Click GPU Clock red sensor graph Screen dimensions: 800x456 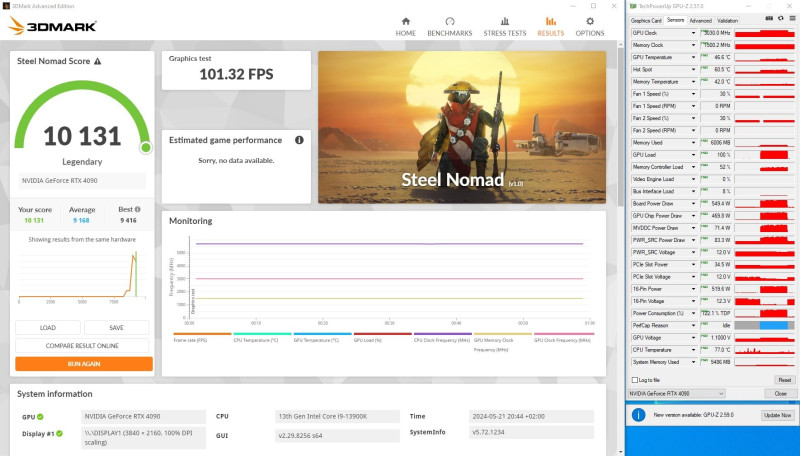764,33
